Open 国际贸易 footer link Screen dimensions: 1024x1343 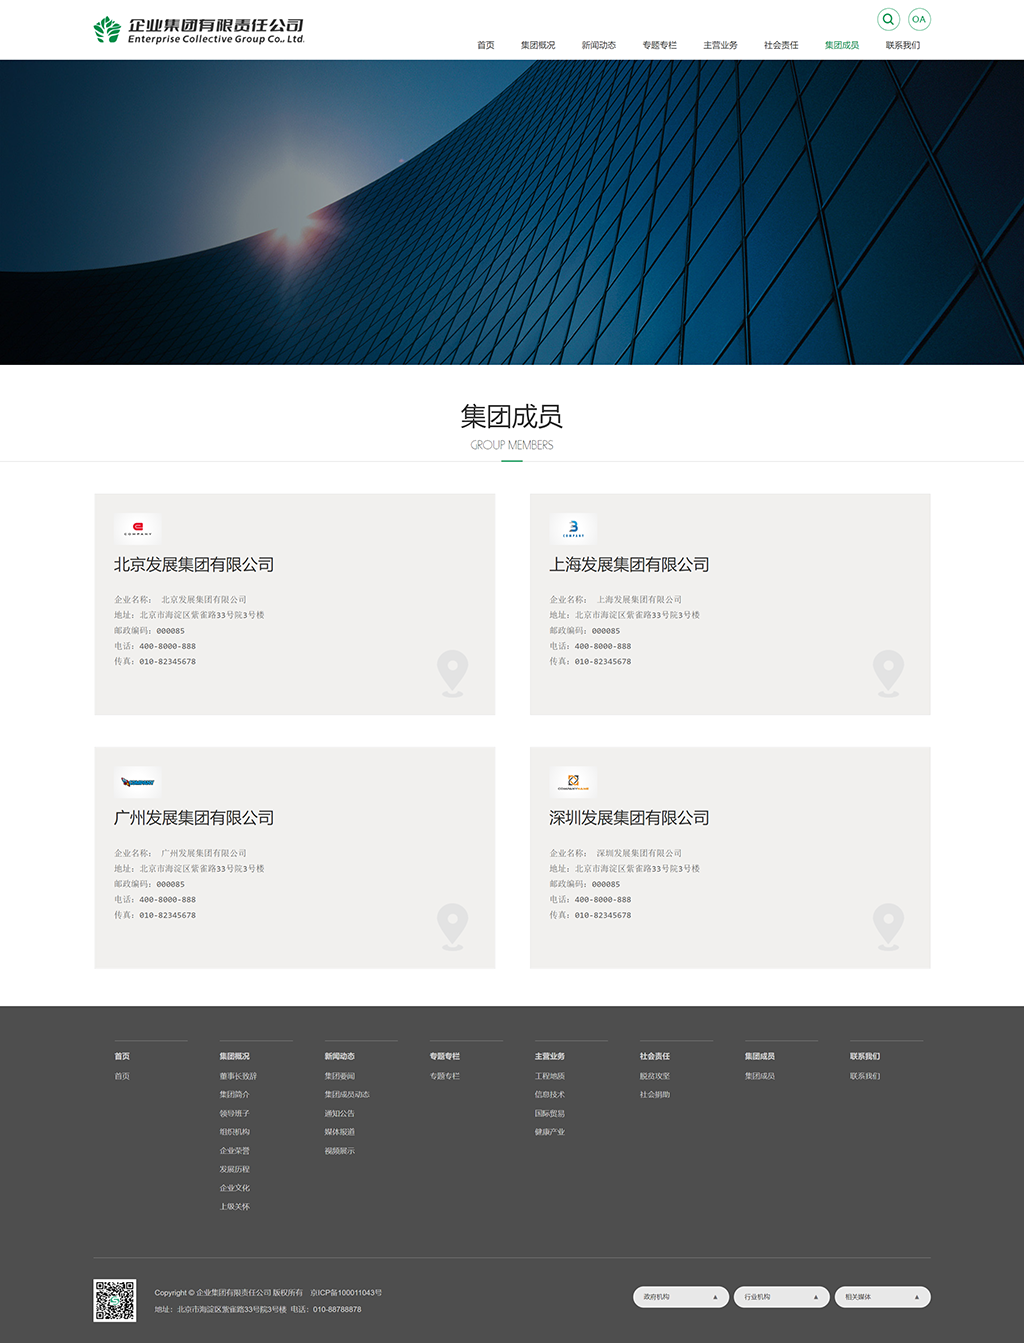550,1113
